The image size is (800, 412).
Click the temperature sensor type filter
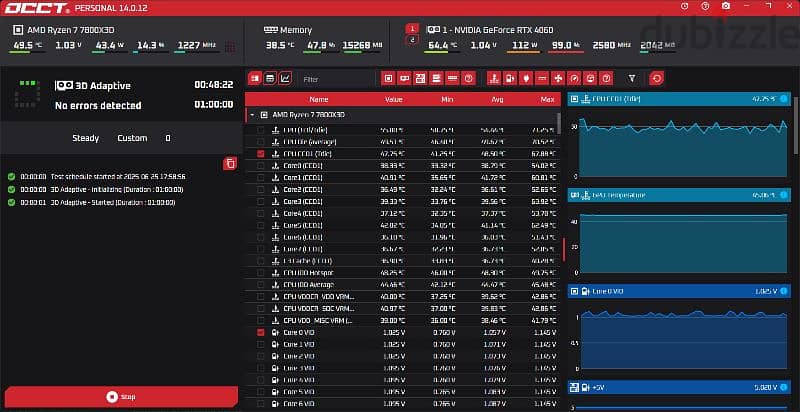tap(493, 79)
